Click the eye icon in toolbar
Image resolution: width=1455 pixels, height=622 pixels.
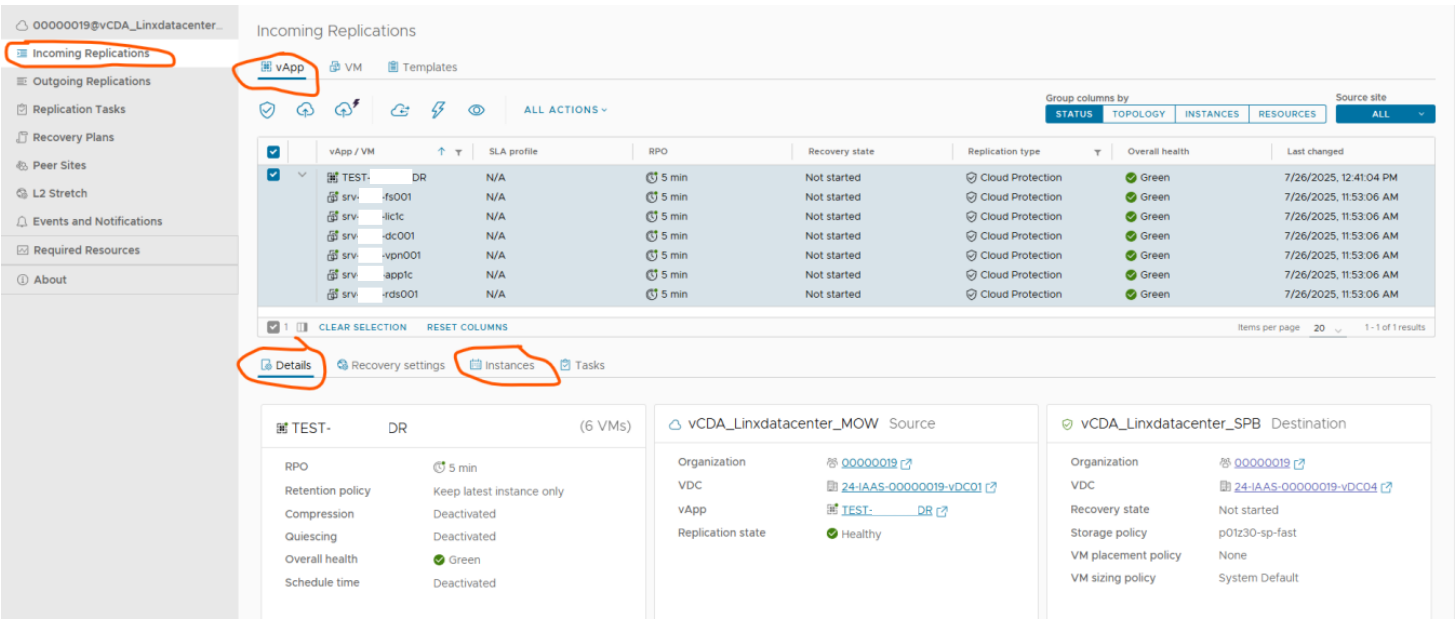click(477, 110)
